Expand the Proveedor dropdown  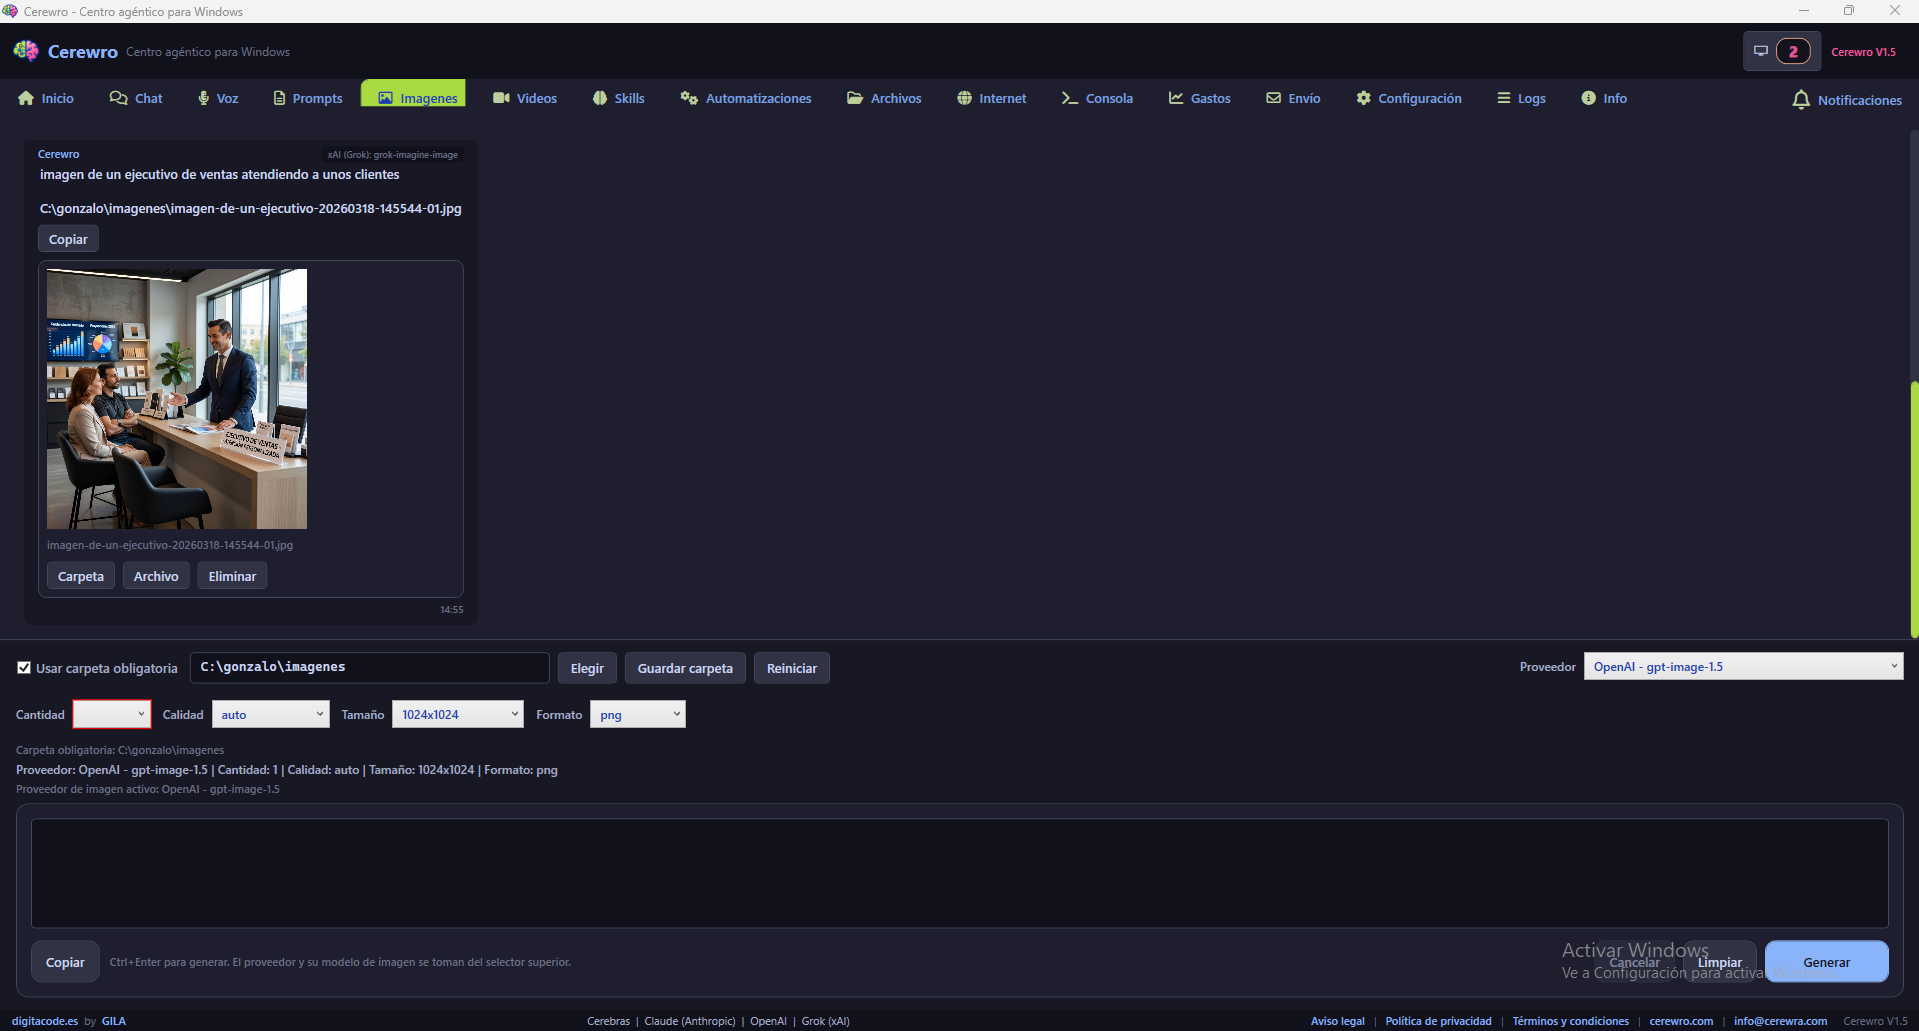[1742, 667]
